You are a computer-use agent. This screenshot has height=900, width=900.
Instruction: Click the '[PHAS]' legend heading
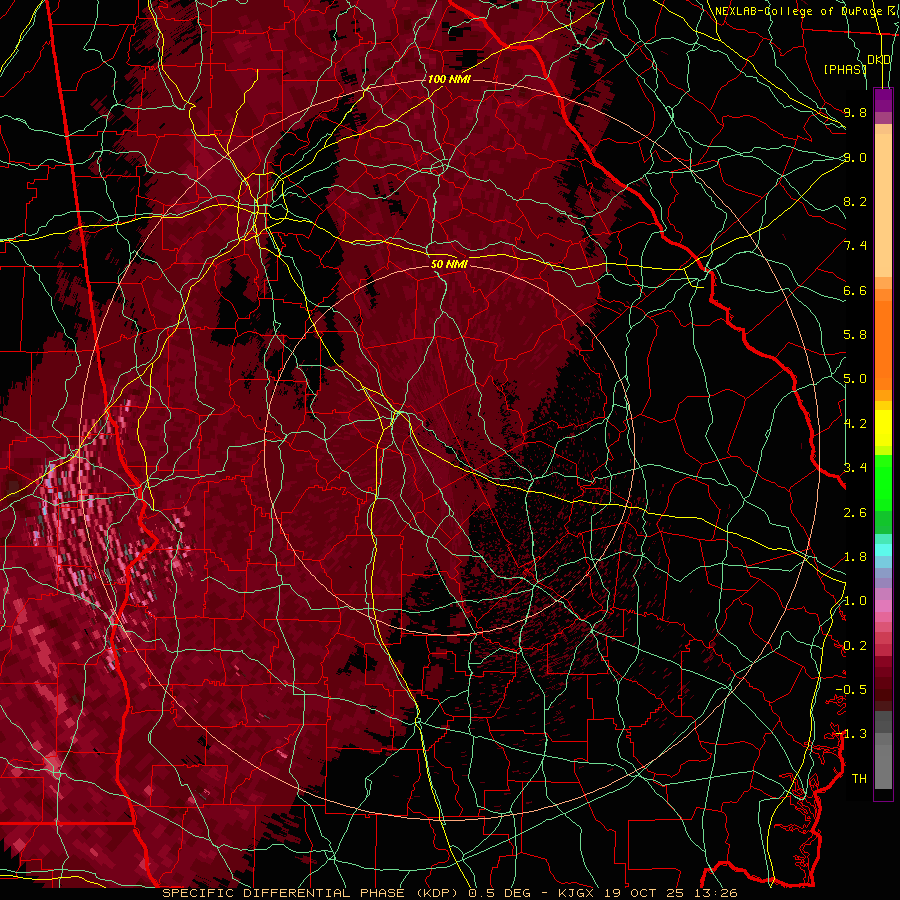pos(845,69)
